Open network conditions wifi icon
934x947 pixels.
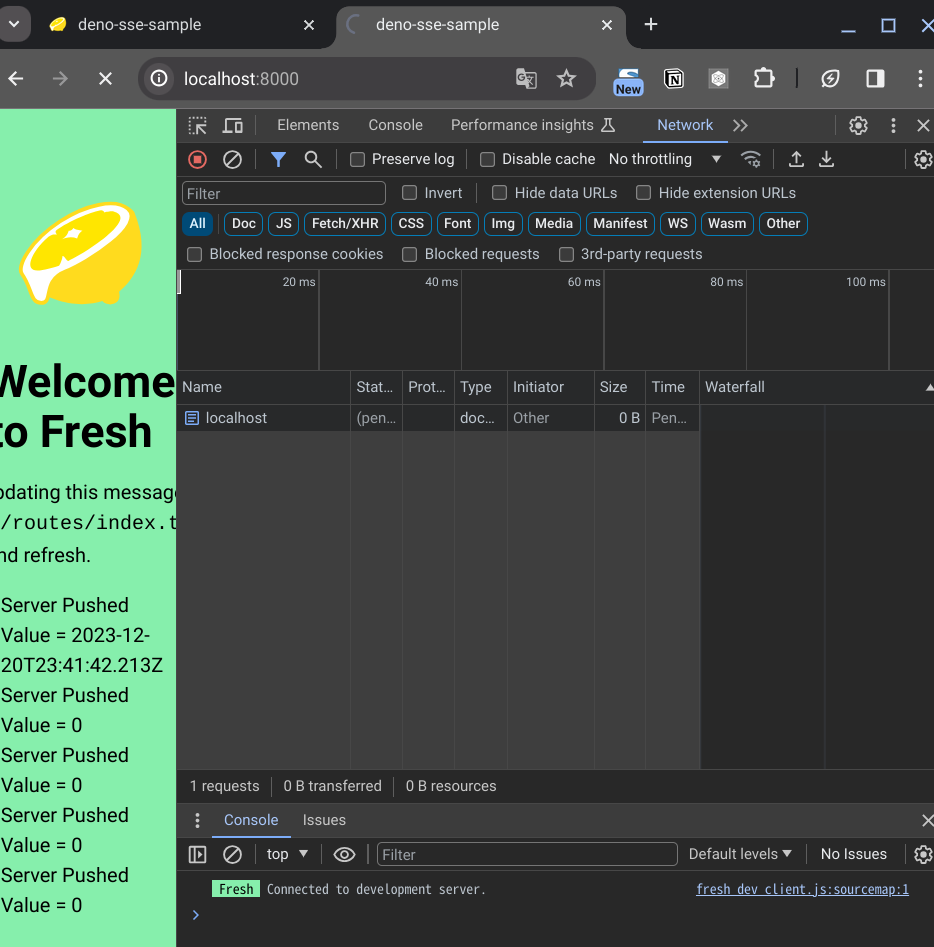point(750,159)
